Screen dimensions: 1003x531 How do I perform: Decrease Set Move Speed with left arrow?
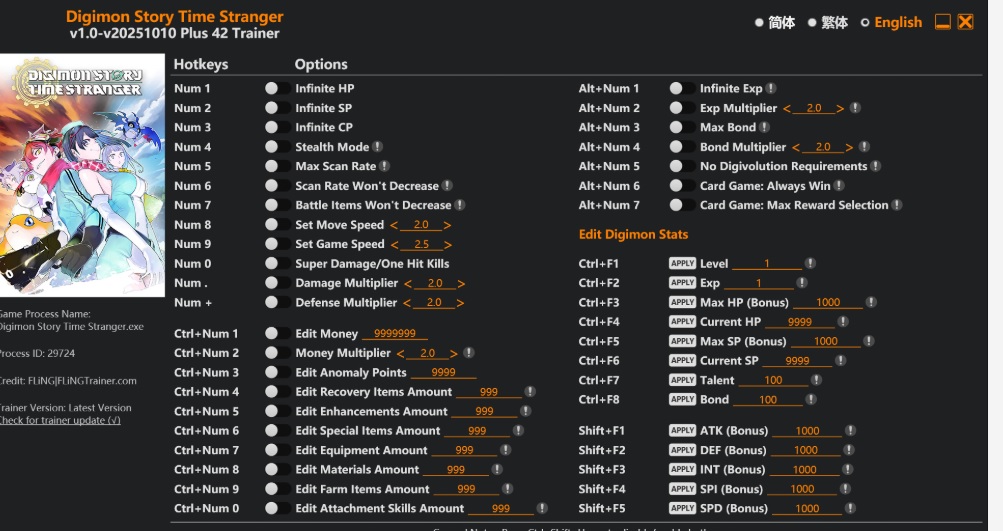tap(394, 225)
